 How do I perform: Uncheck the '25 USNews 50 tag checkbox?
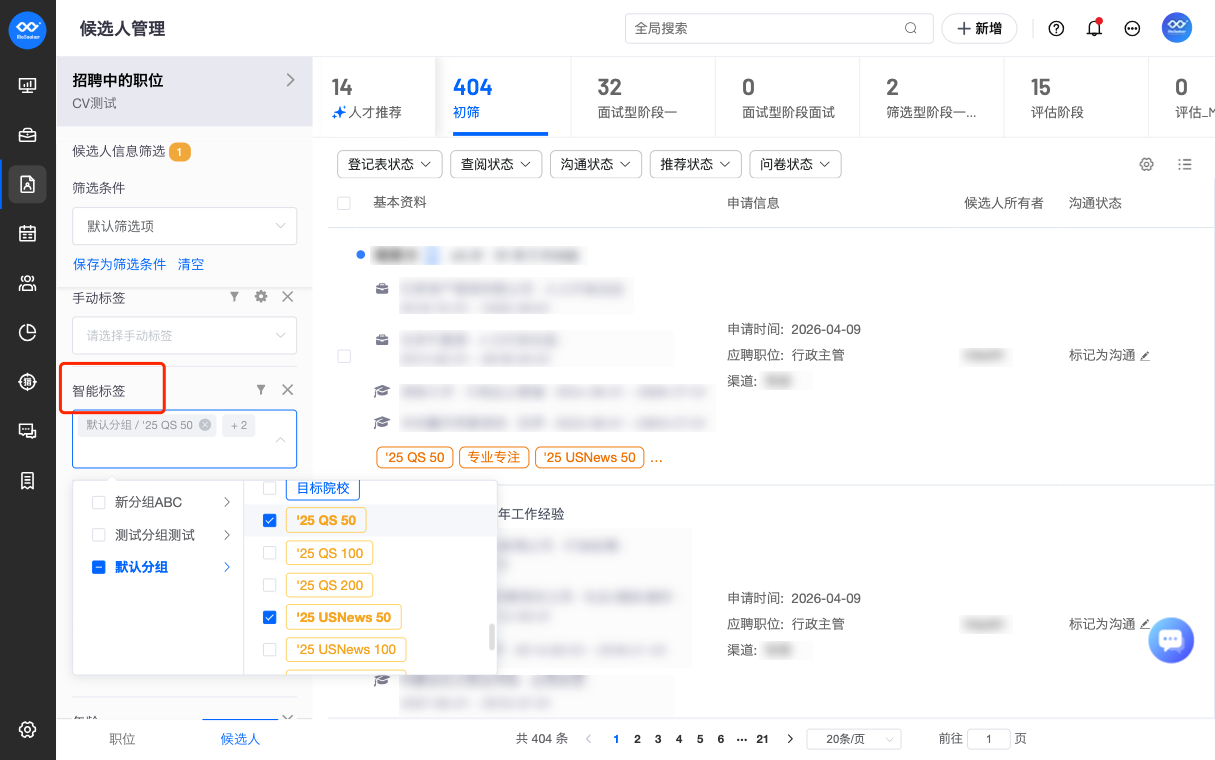click(x=269, y=617)
